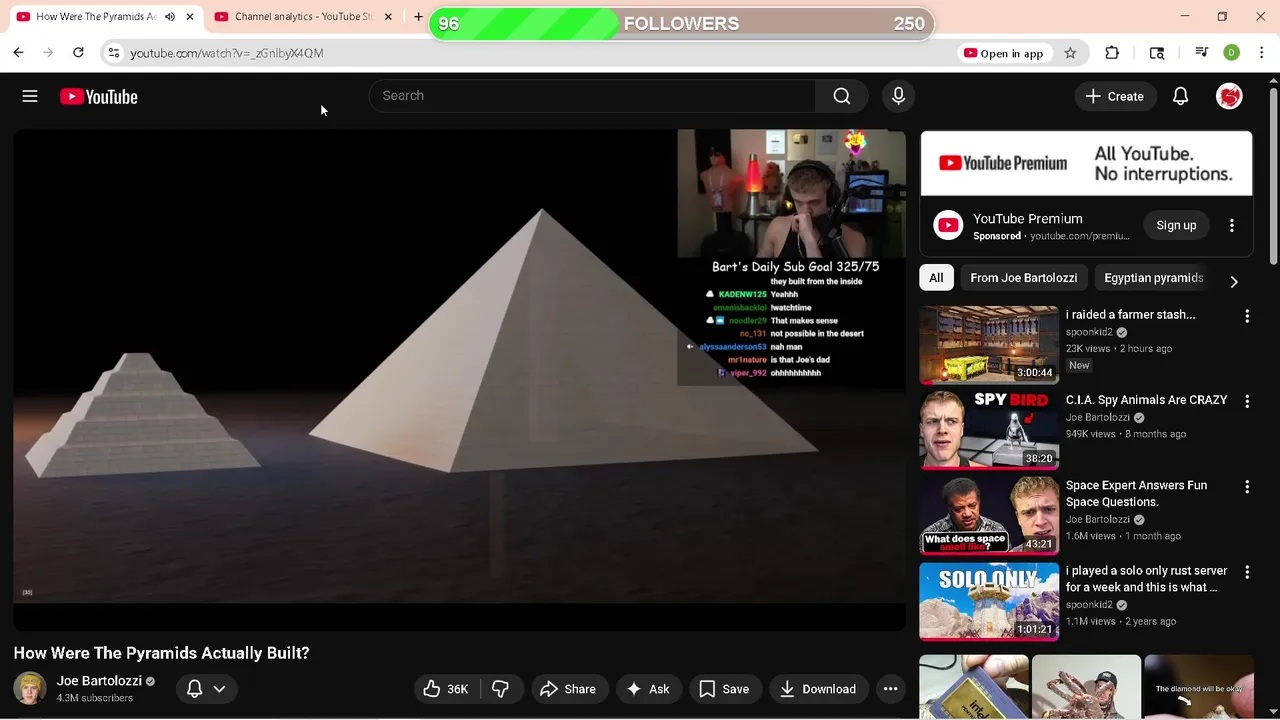Open a new browser tab
This screenshot has height=720, width=1280.
(418, 17)
